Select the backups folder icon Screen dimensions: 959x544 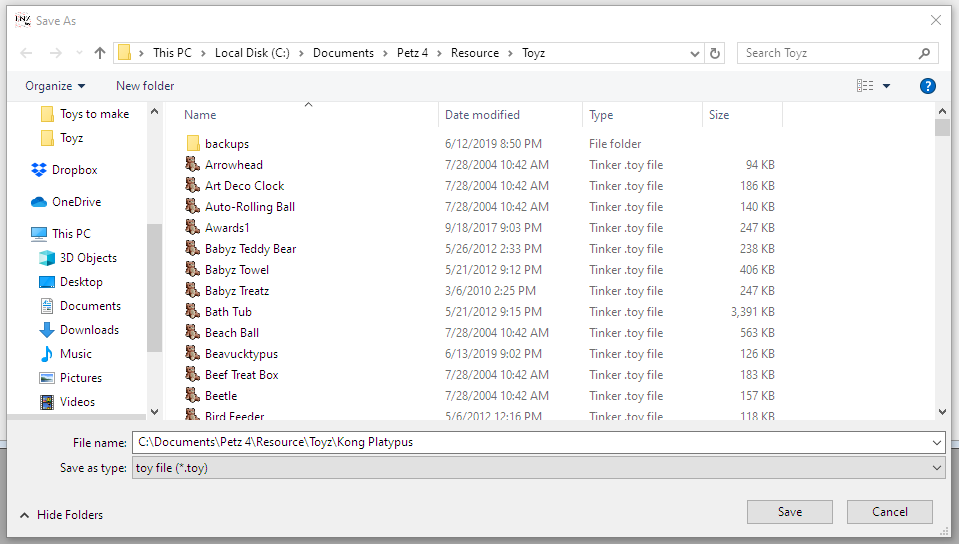pos(193,144)
